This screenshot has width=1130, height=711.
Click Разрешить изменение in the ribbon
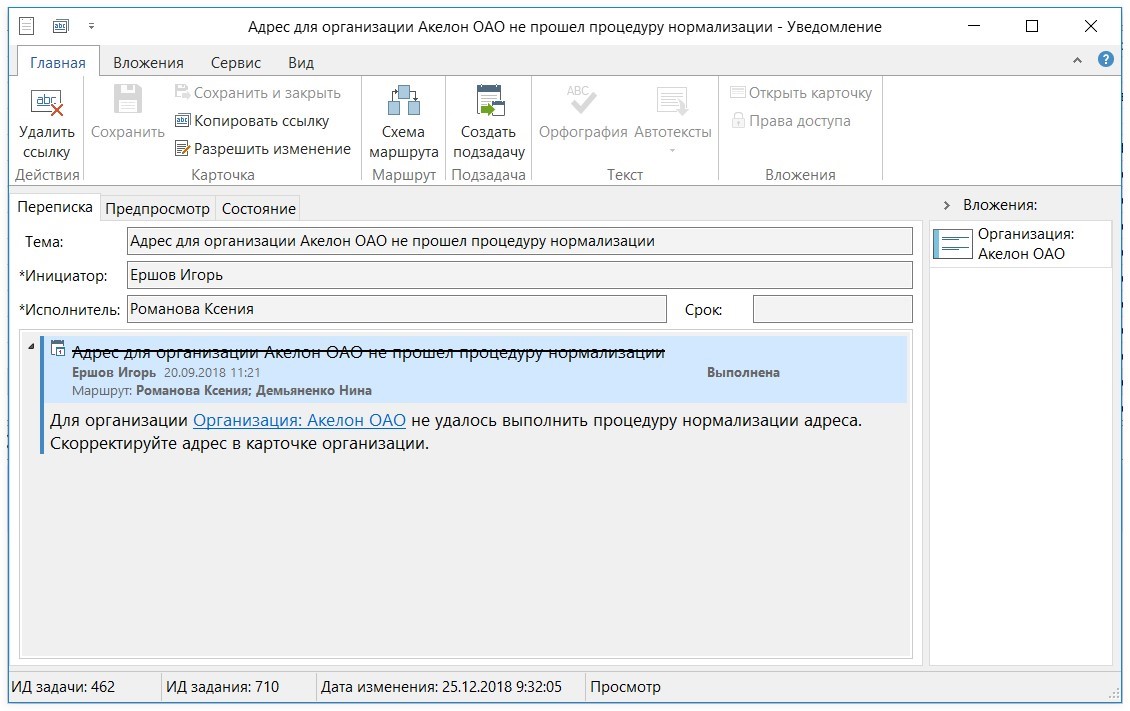[x=263, y=149]
